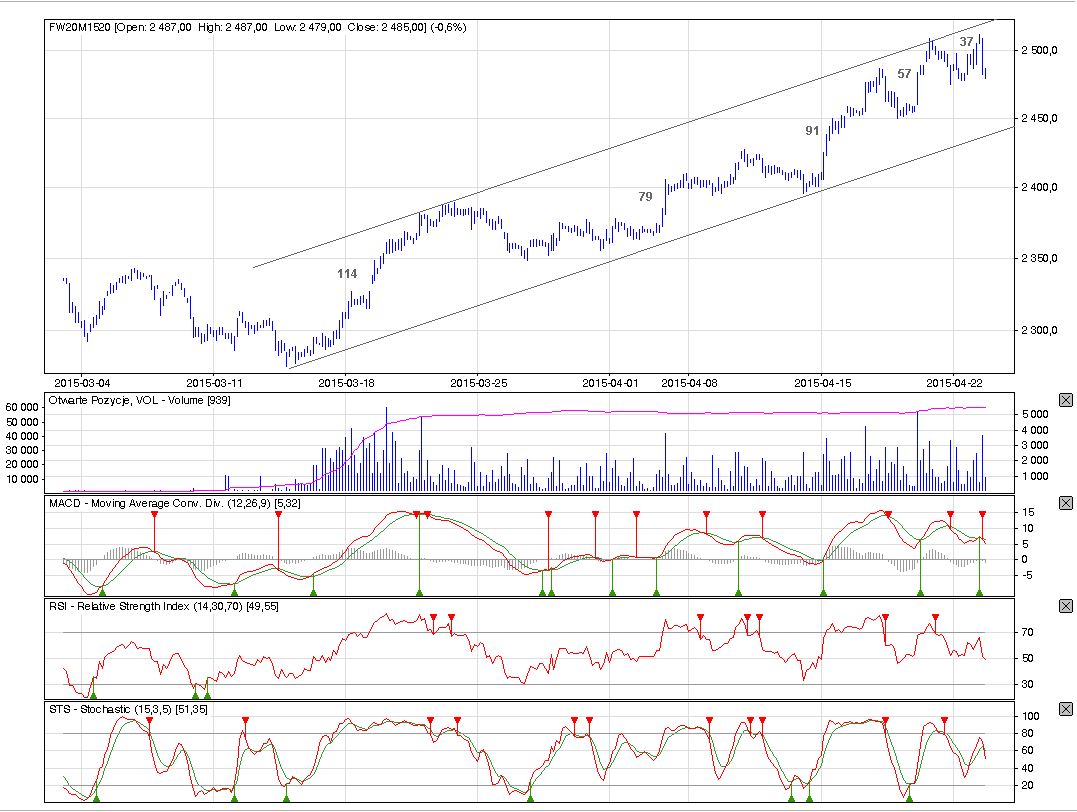This screenshot has height=812, width=1077.
Task: Click the 10 000 open interest axis value
Action: [x=22, y=480]
